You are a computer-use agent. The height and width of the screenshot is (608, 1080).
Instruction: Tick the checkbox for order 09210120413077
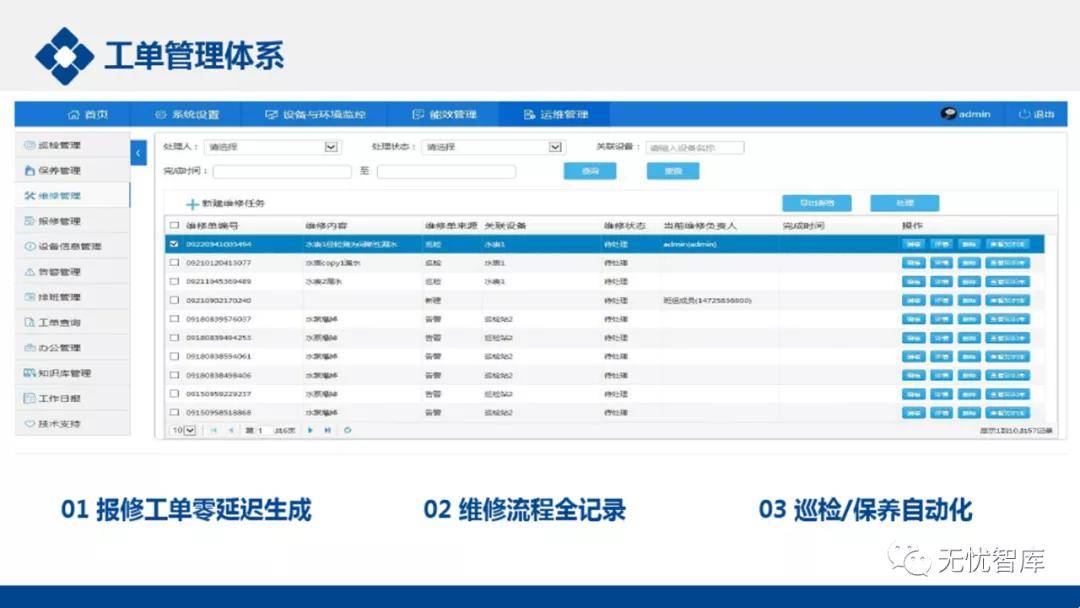(x=175, y=263)
